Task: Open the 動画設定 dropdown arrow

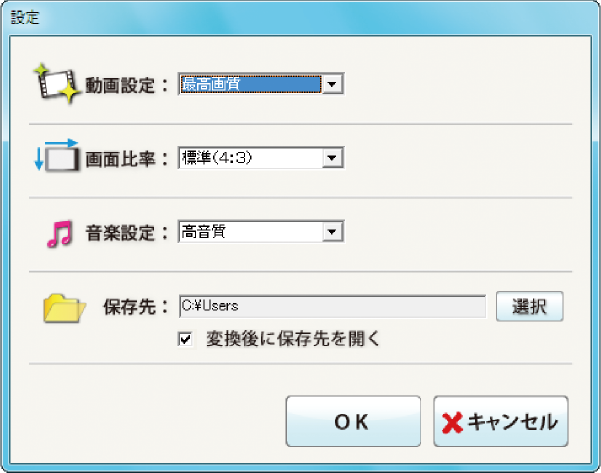Action: click(x=332, y=84)
